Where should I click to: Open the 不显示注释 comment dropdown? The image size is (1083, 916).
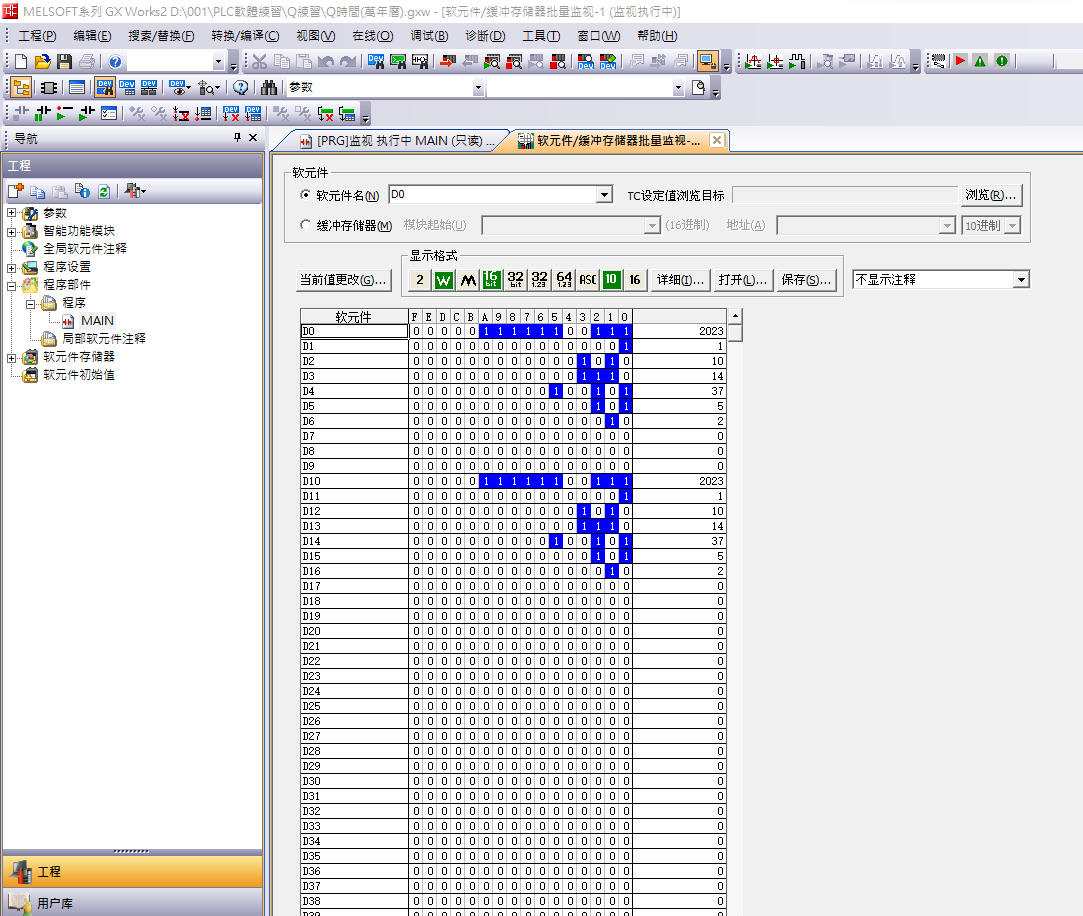(x=1020, y=280)
